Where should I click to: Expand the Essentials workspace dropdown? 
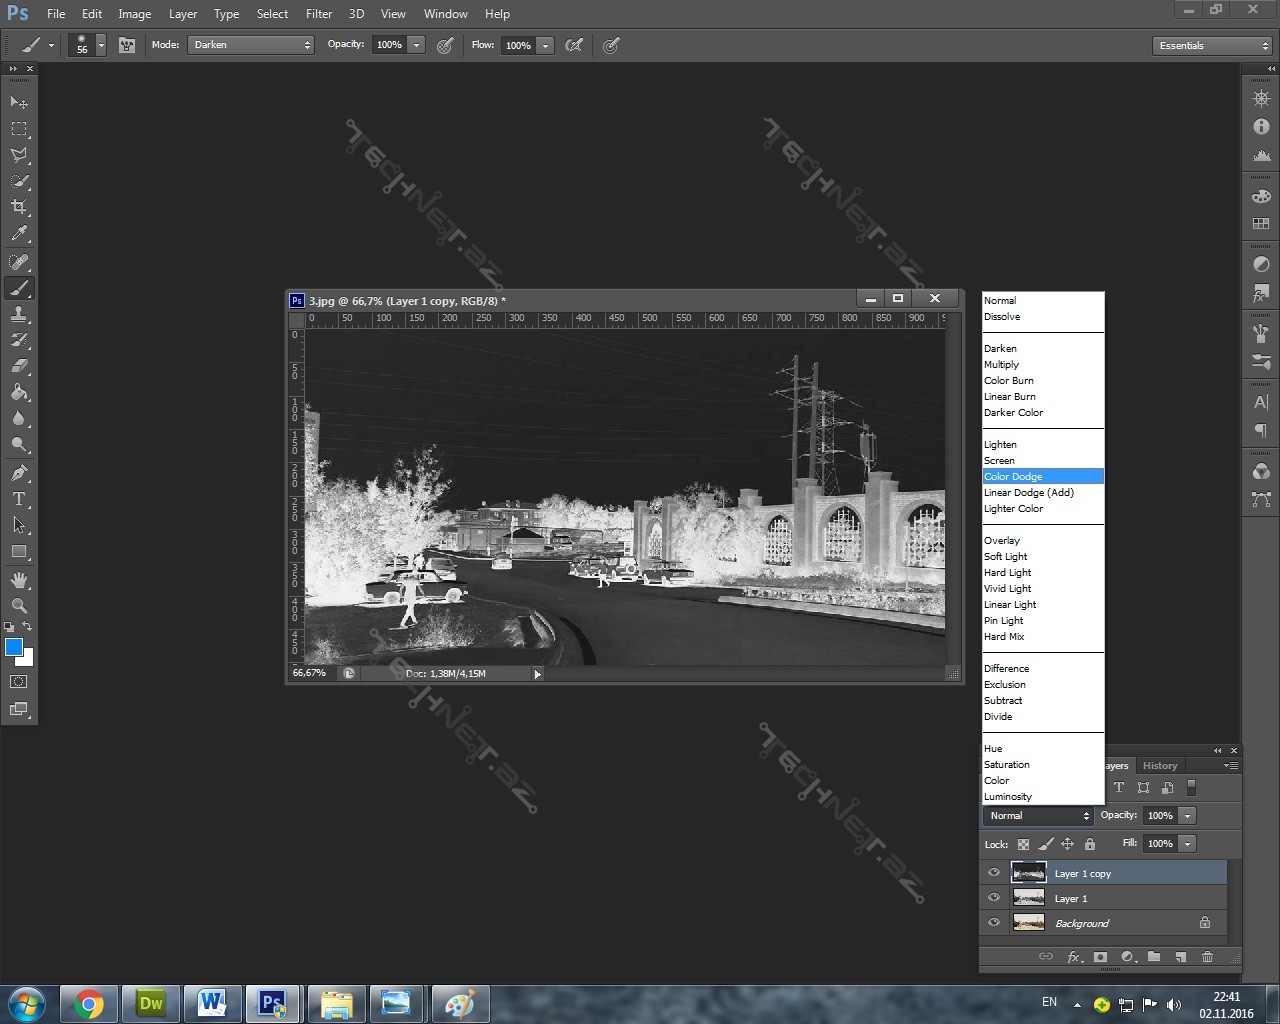point(1211,46)
